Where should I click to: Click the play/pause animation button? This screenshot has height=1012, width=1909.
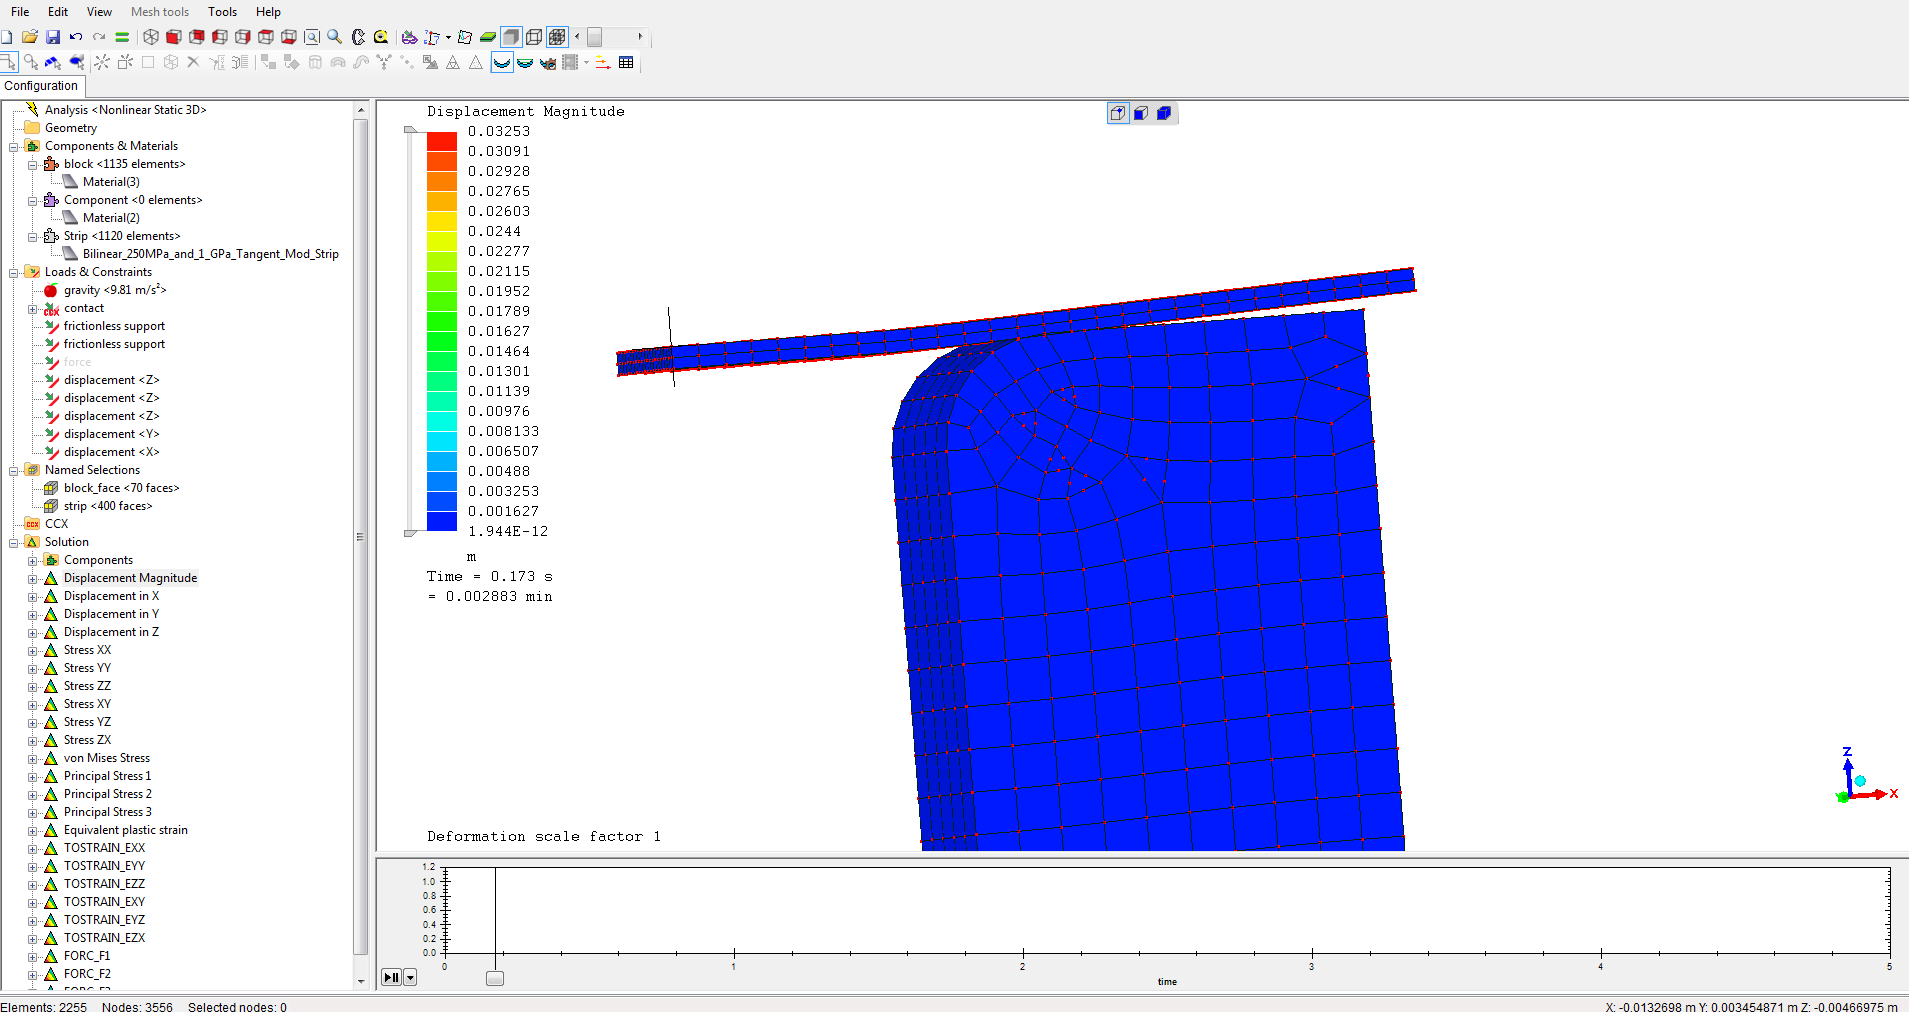pyautogui.click(x=391, y=978)
